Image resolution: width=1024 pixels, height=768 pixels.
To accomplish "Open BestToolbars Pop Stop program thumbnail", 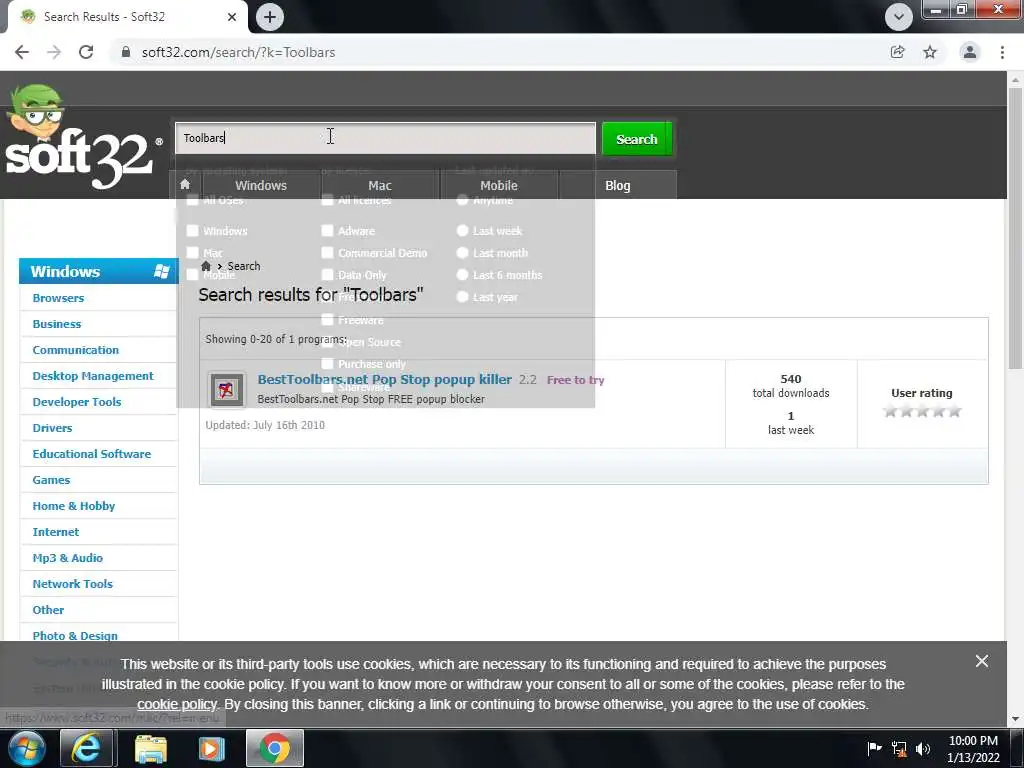I will (227, 390).
